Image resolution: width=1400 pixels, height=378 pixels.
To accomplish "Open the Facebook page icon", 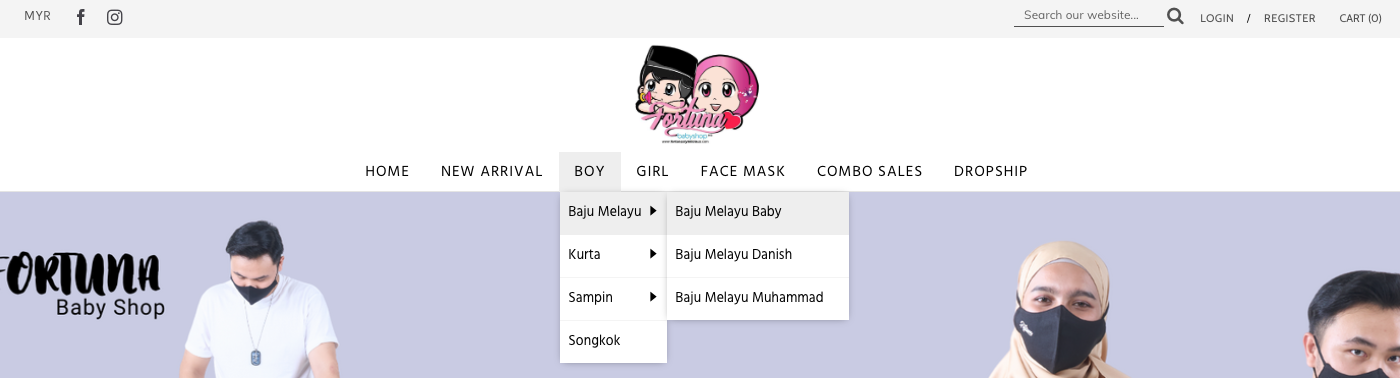I will [x=81, y=17].
